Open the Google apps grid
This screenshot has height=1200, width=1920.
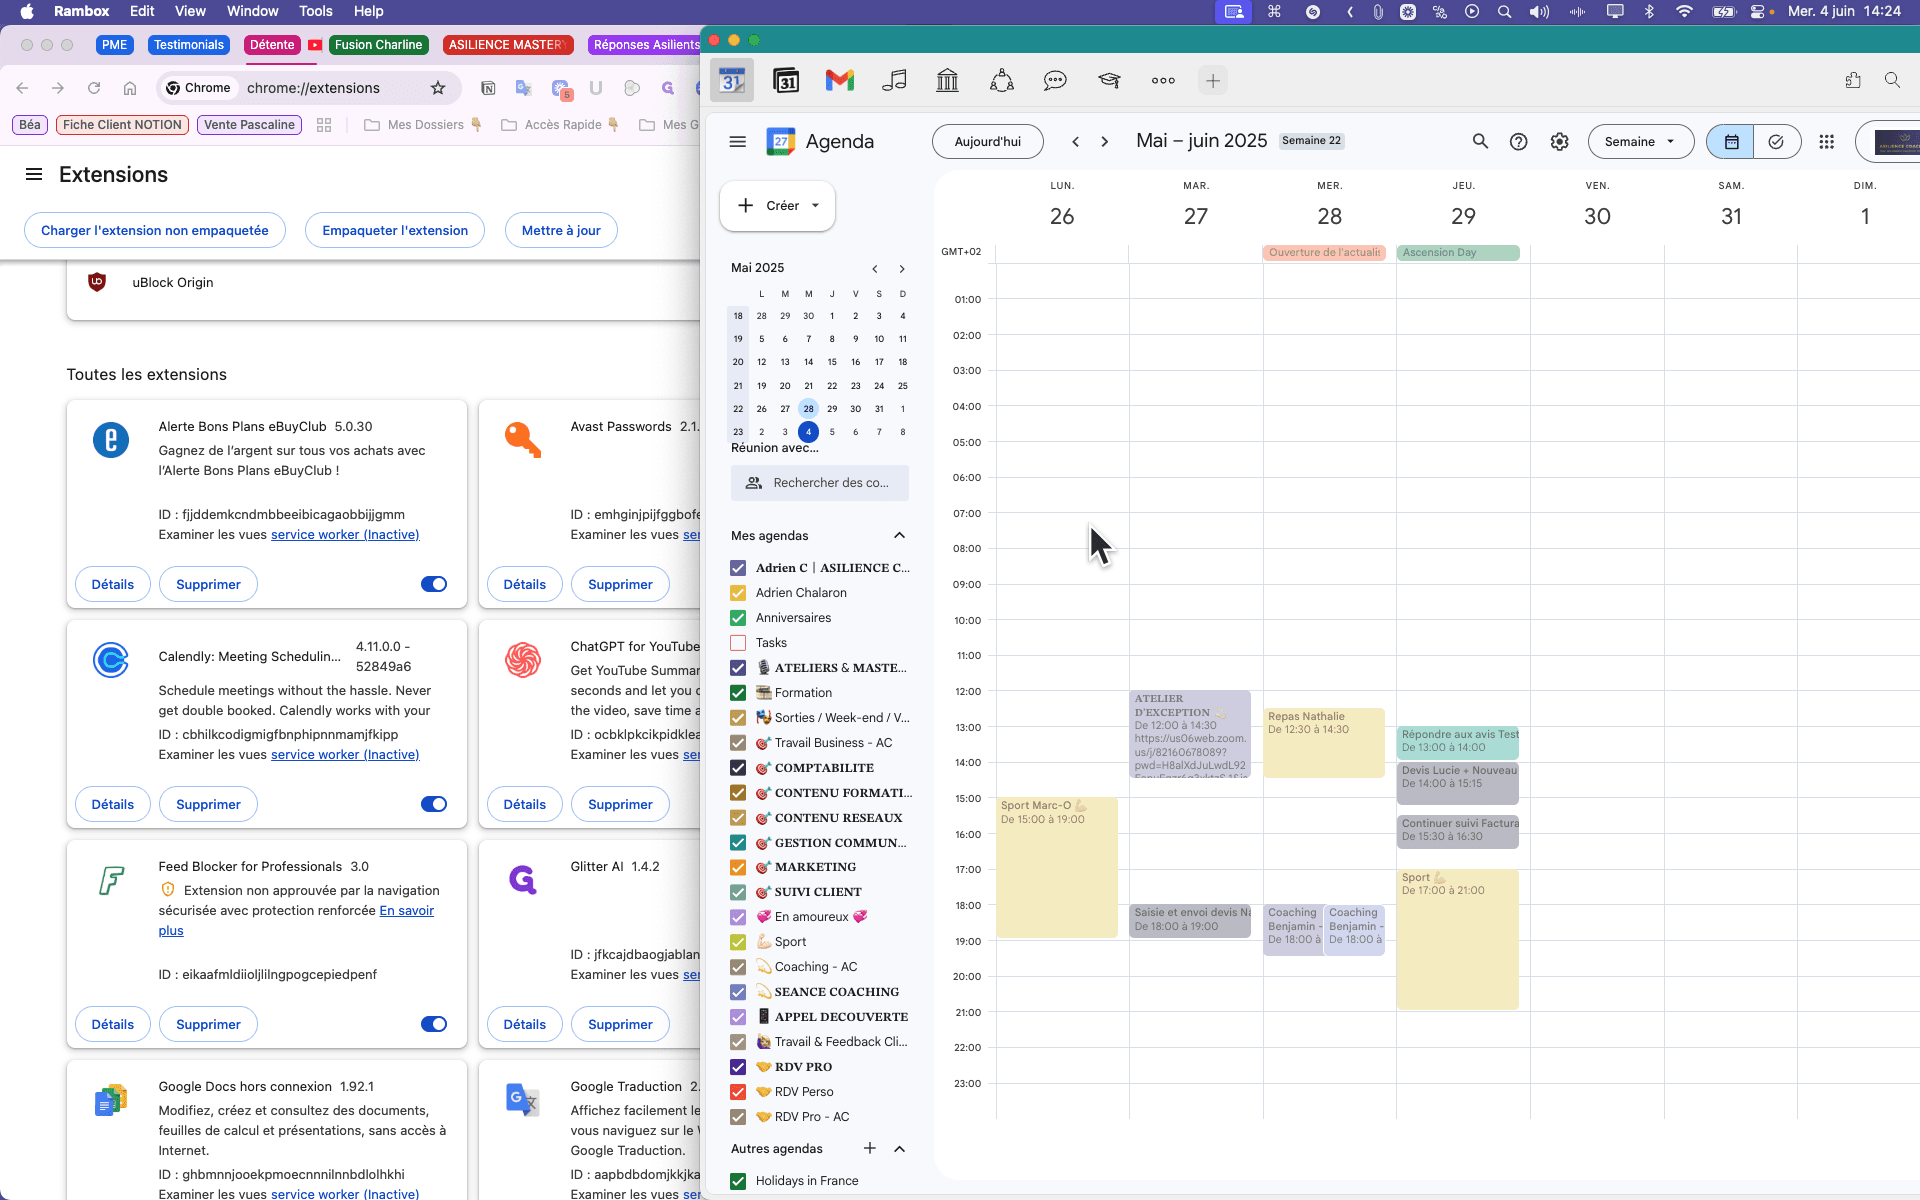pos(1827,142)
